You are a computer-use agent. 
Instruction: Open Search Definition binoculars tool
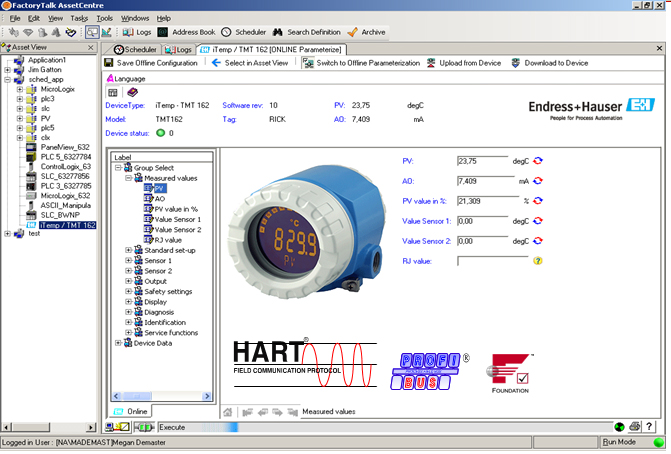coord(306,32)
